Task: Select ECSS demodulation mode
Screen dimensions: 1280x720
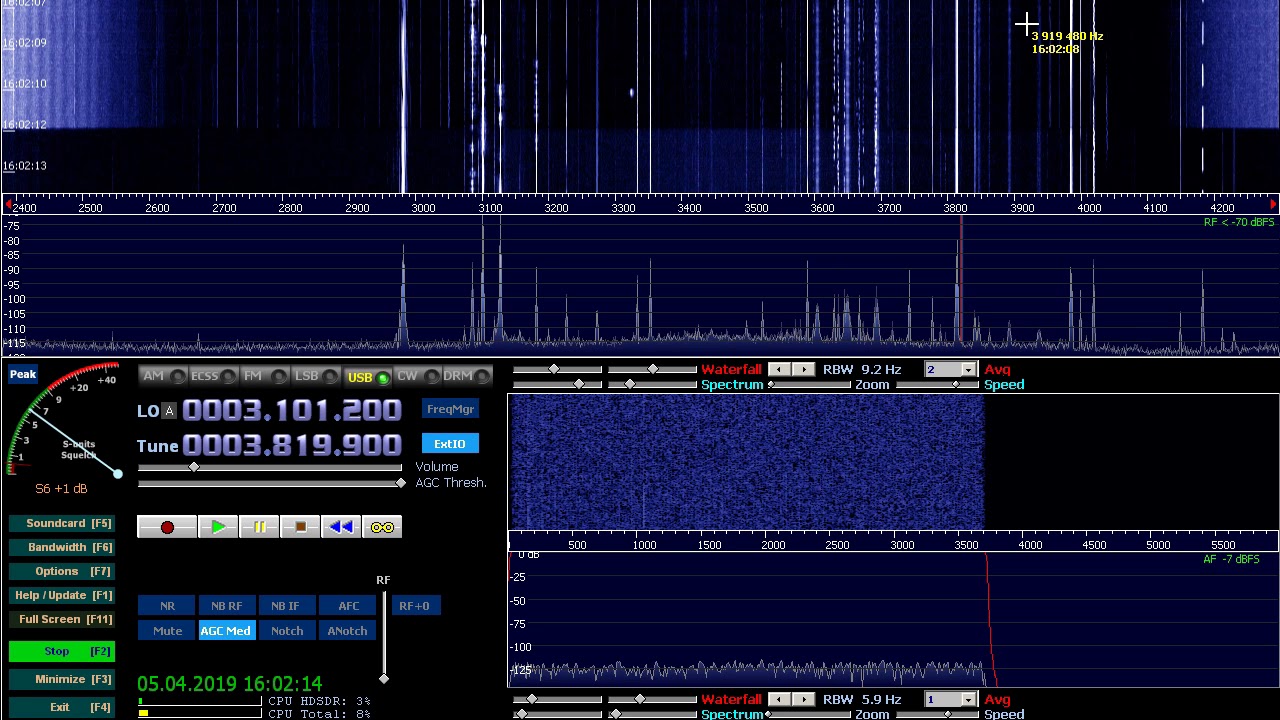Action: pyautogui.click(x=213, y=376)
